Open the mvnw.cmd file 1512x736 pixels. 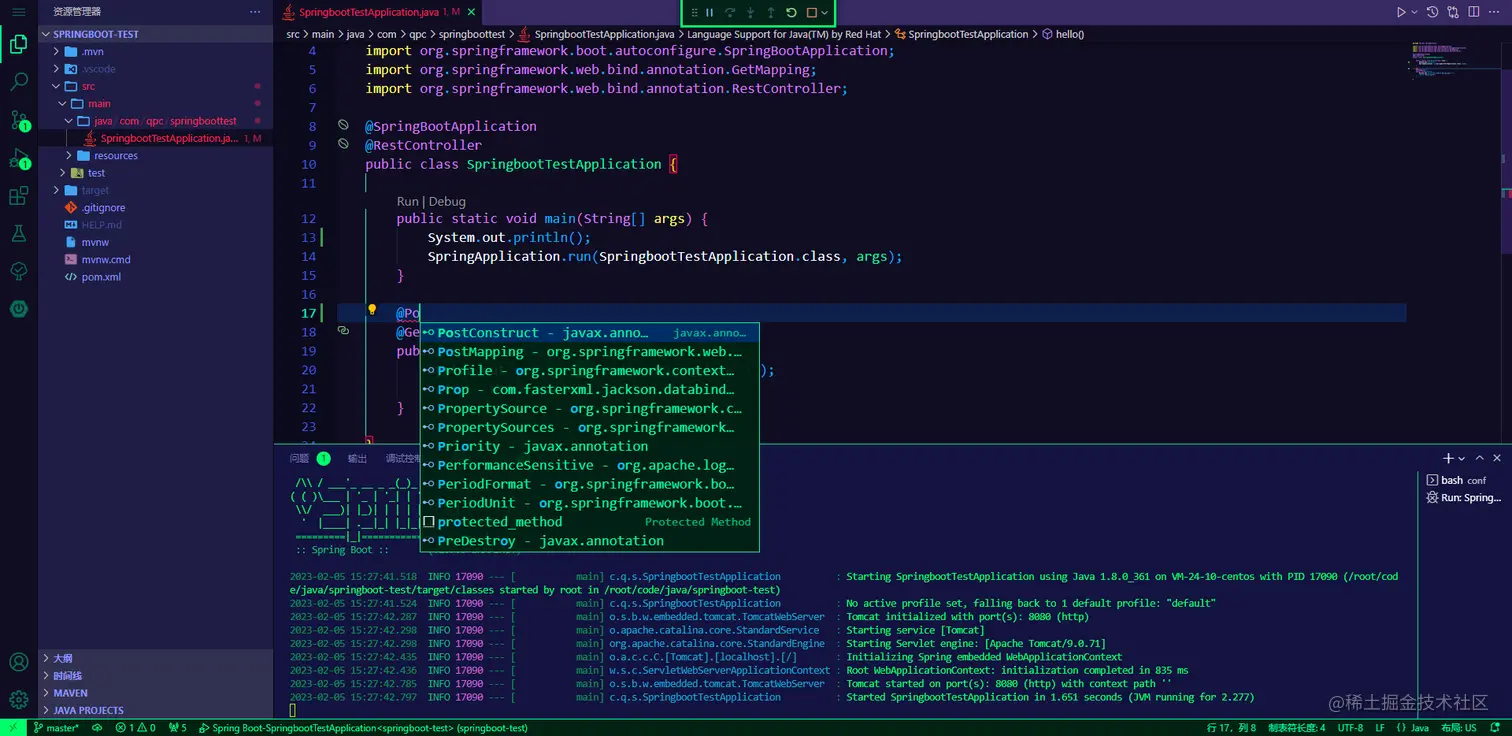(x=156, y=260)
